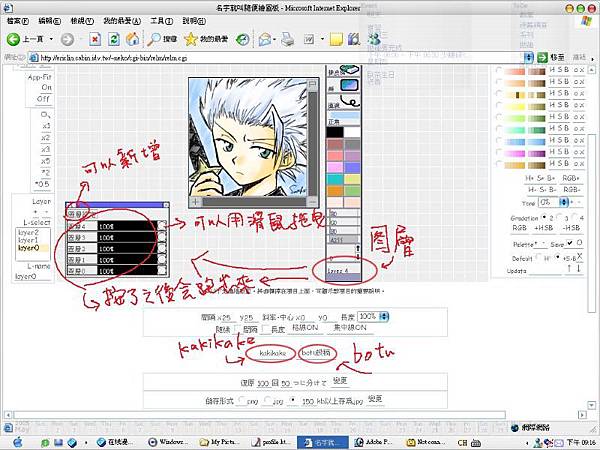Set Gradation to 4

tap(574, 217)
